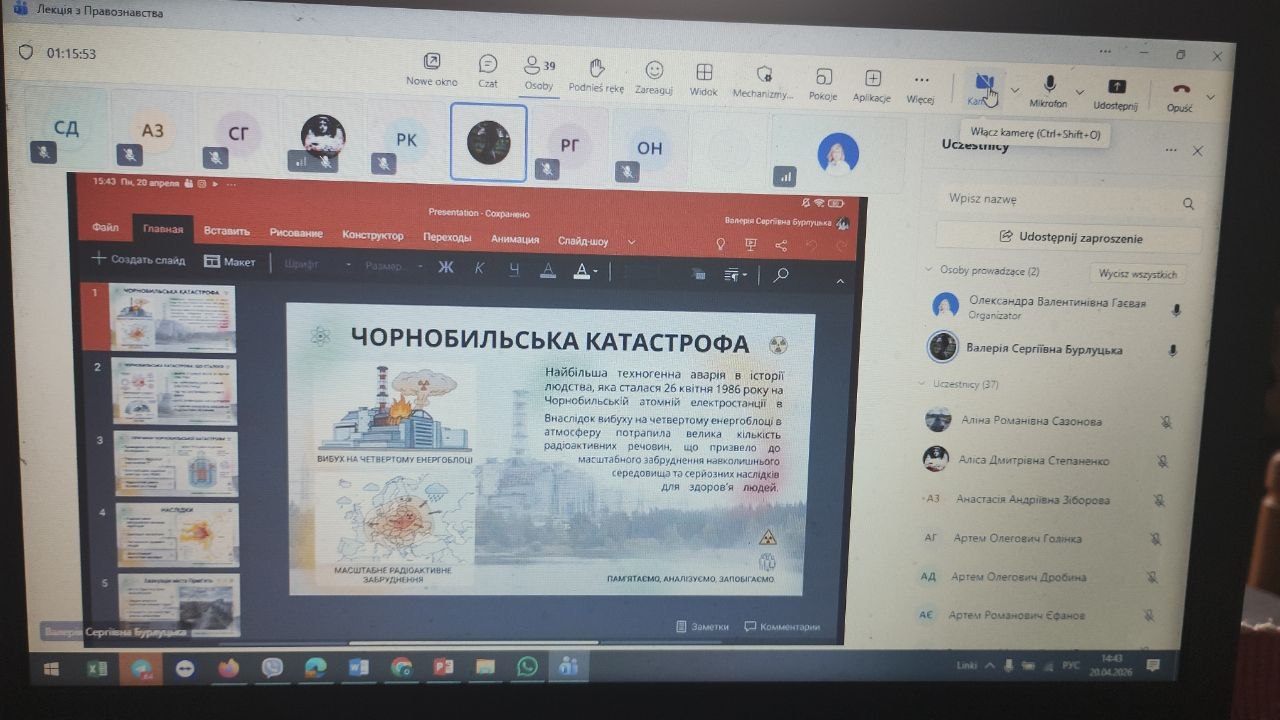Viewport: 1280px width, 720px height.
Task: Click Udostępnij zaproszenie button
Action: coord(1068,238)
